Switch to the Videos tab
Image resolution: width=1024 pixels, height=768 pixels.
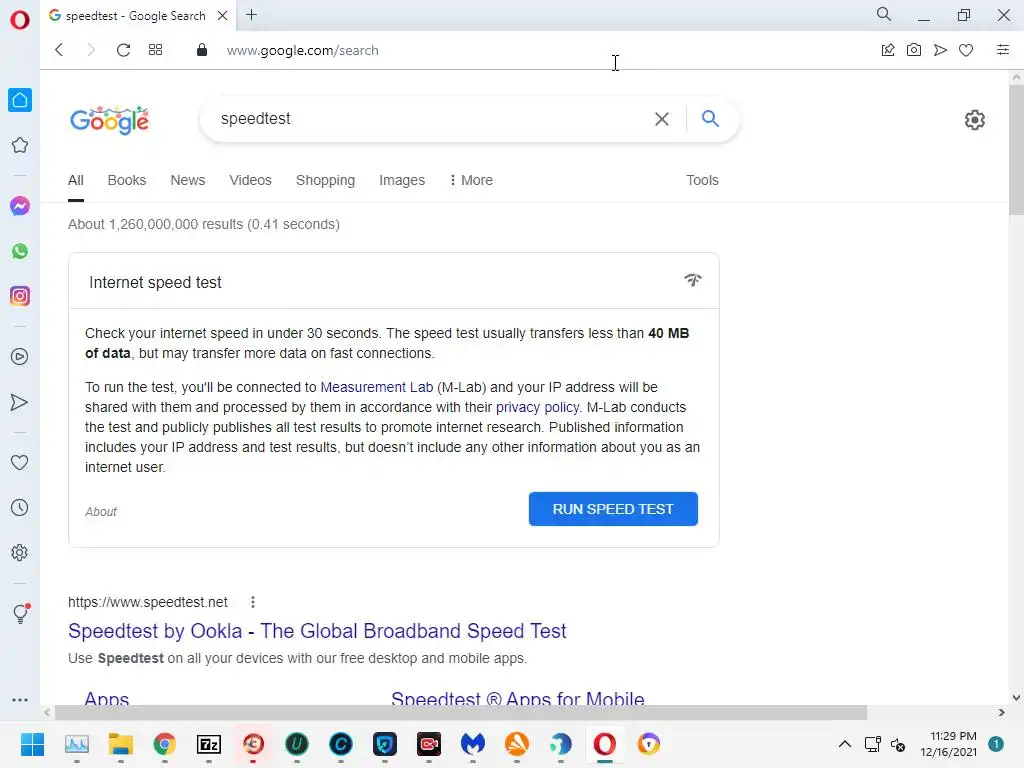(250, 180)
